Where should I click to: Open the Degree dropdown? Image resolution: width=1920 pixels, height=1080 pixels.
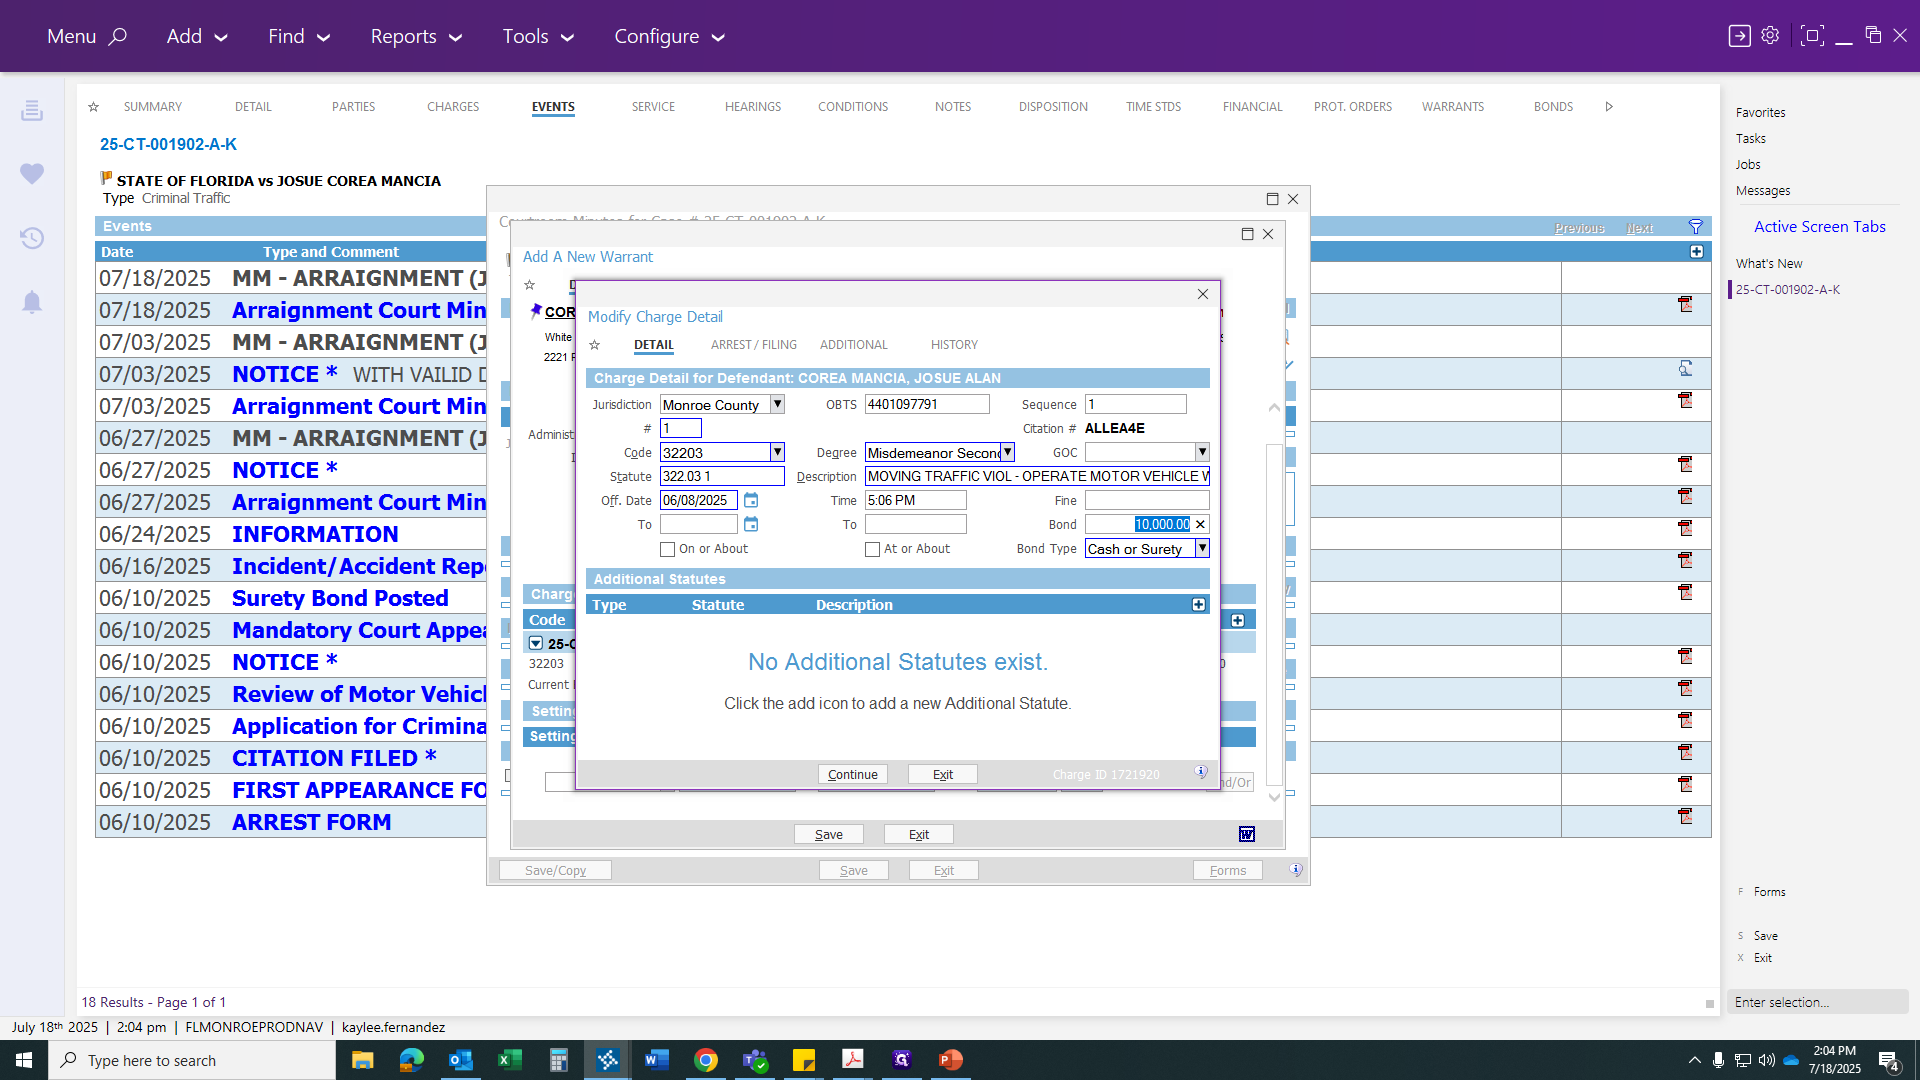1007,452
